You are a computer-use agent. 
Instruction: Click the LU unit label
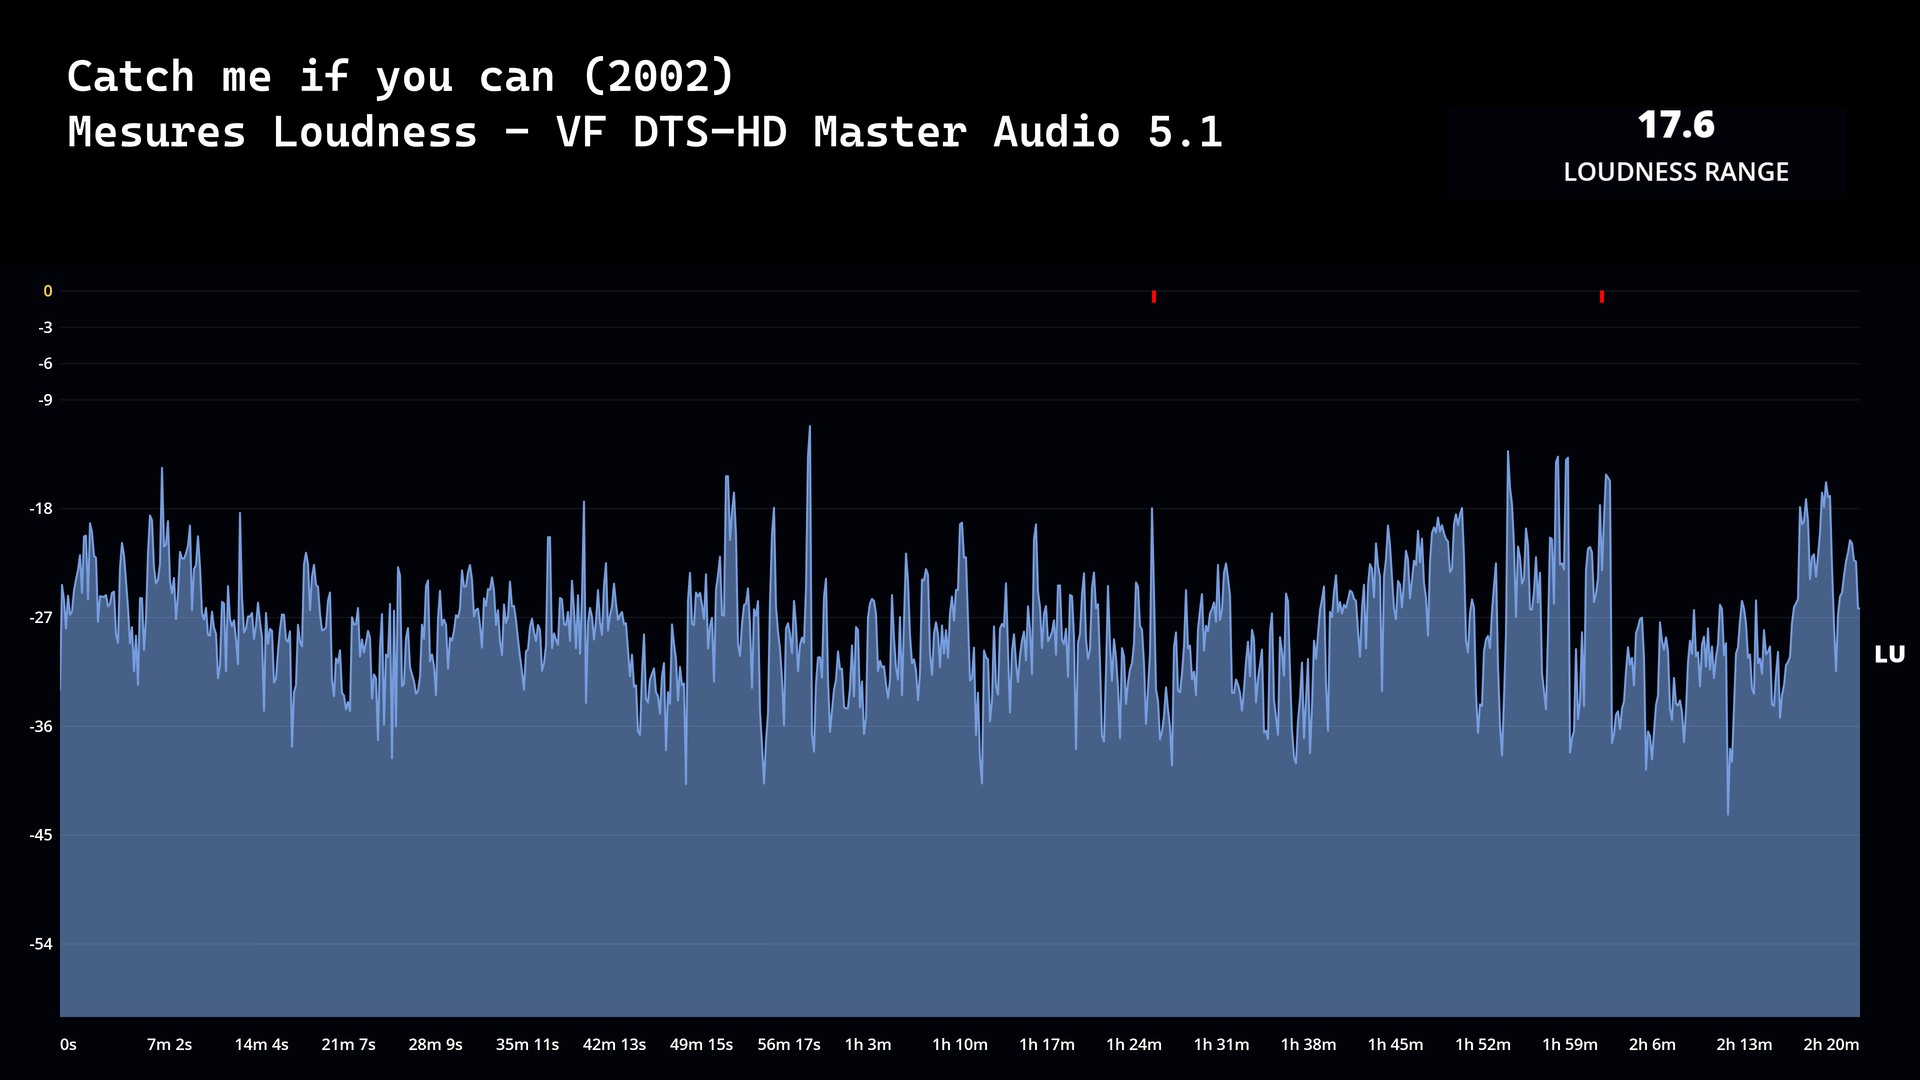click(1889, 655)
